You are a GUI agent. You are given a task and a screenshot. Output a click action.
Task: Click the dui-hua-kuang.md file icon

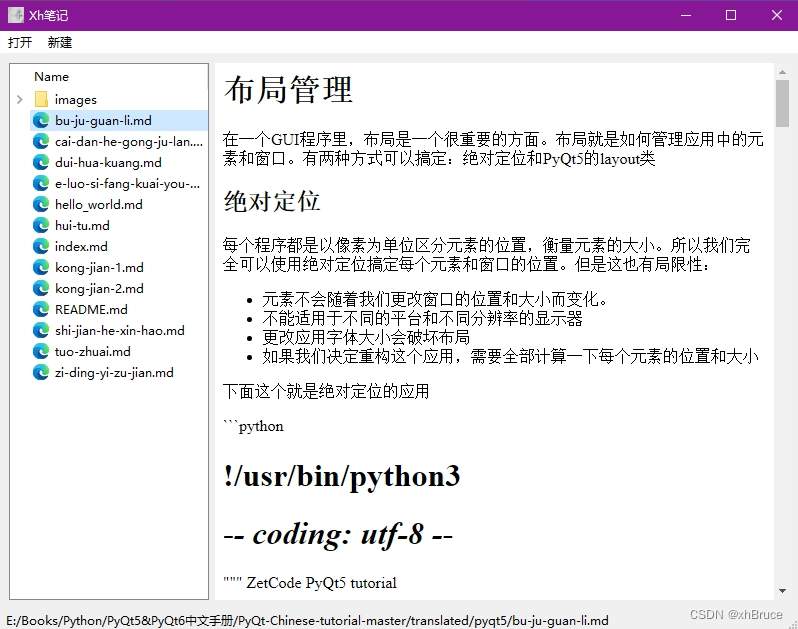click(x=41, y=162)
